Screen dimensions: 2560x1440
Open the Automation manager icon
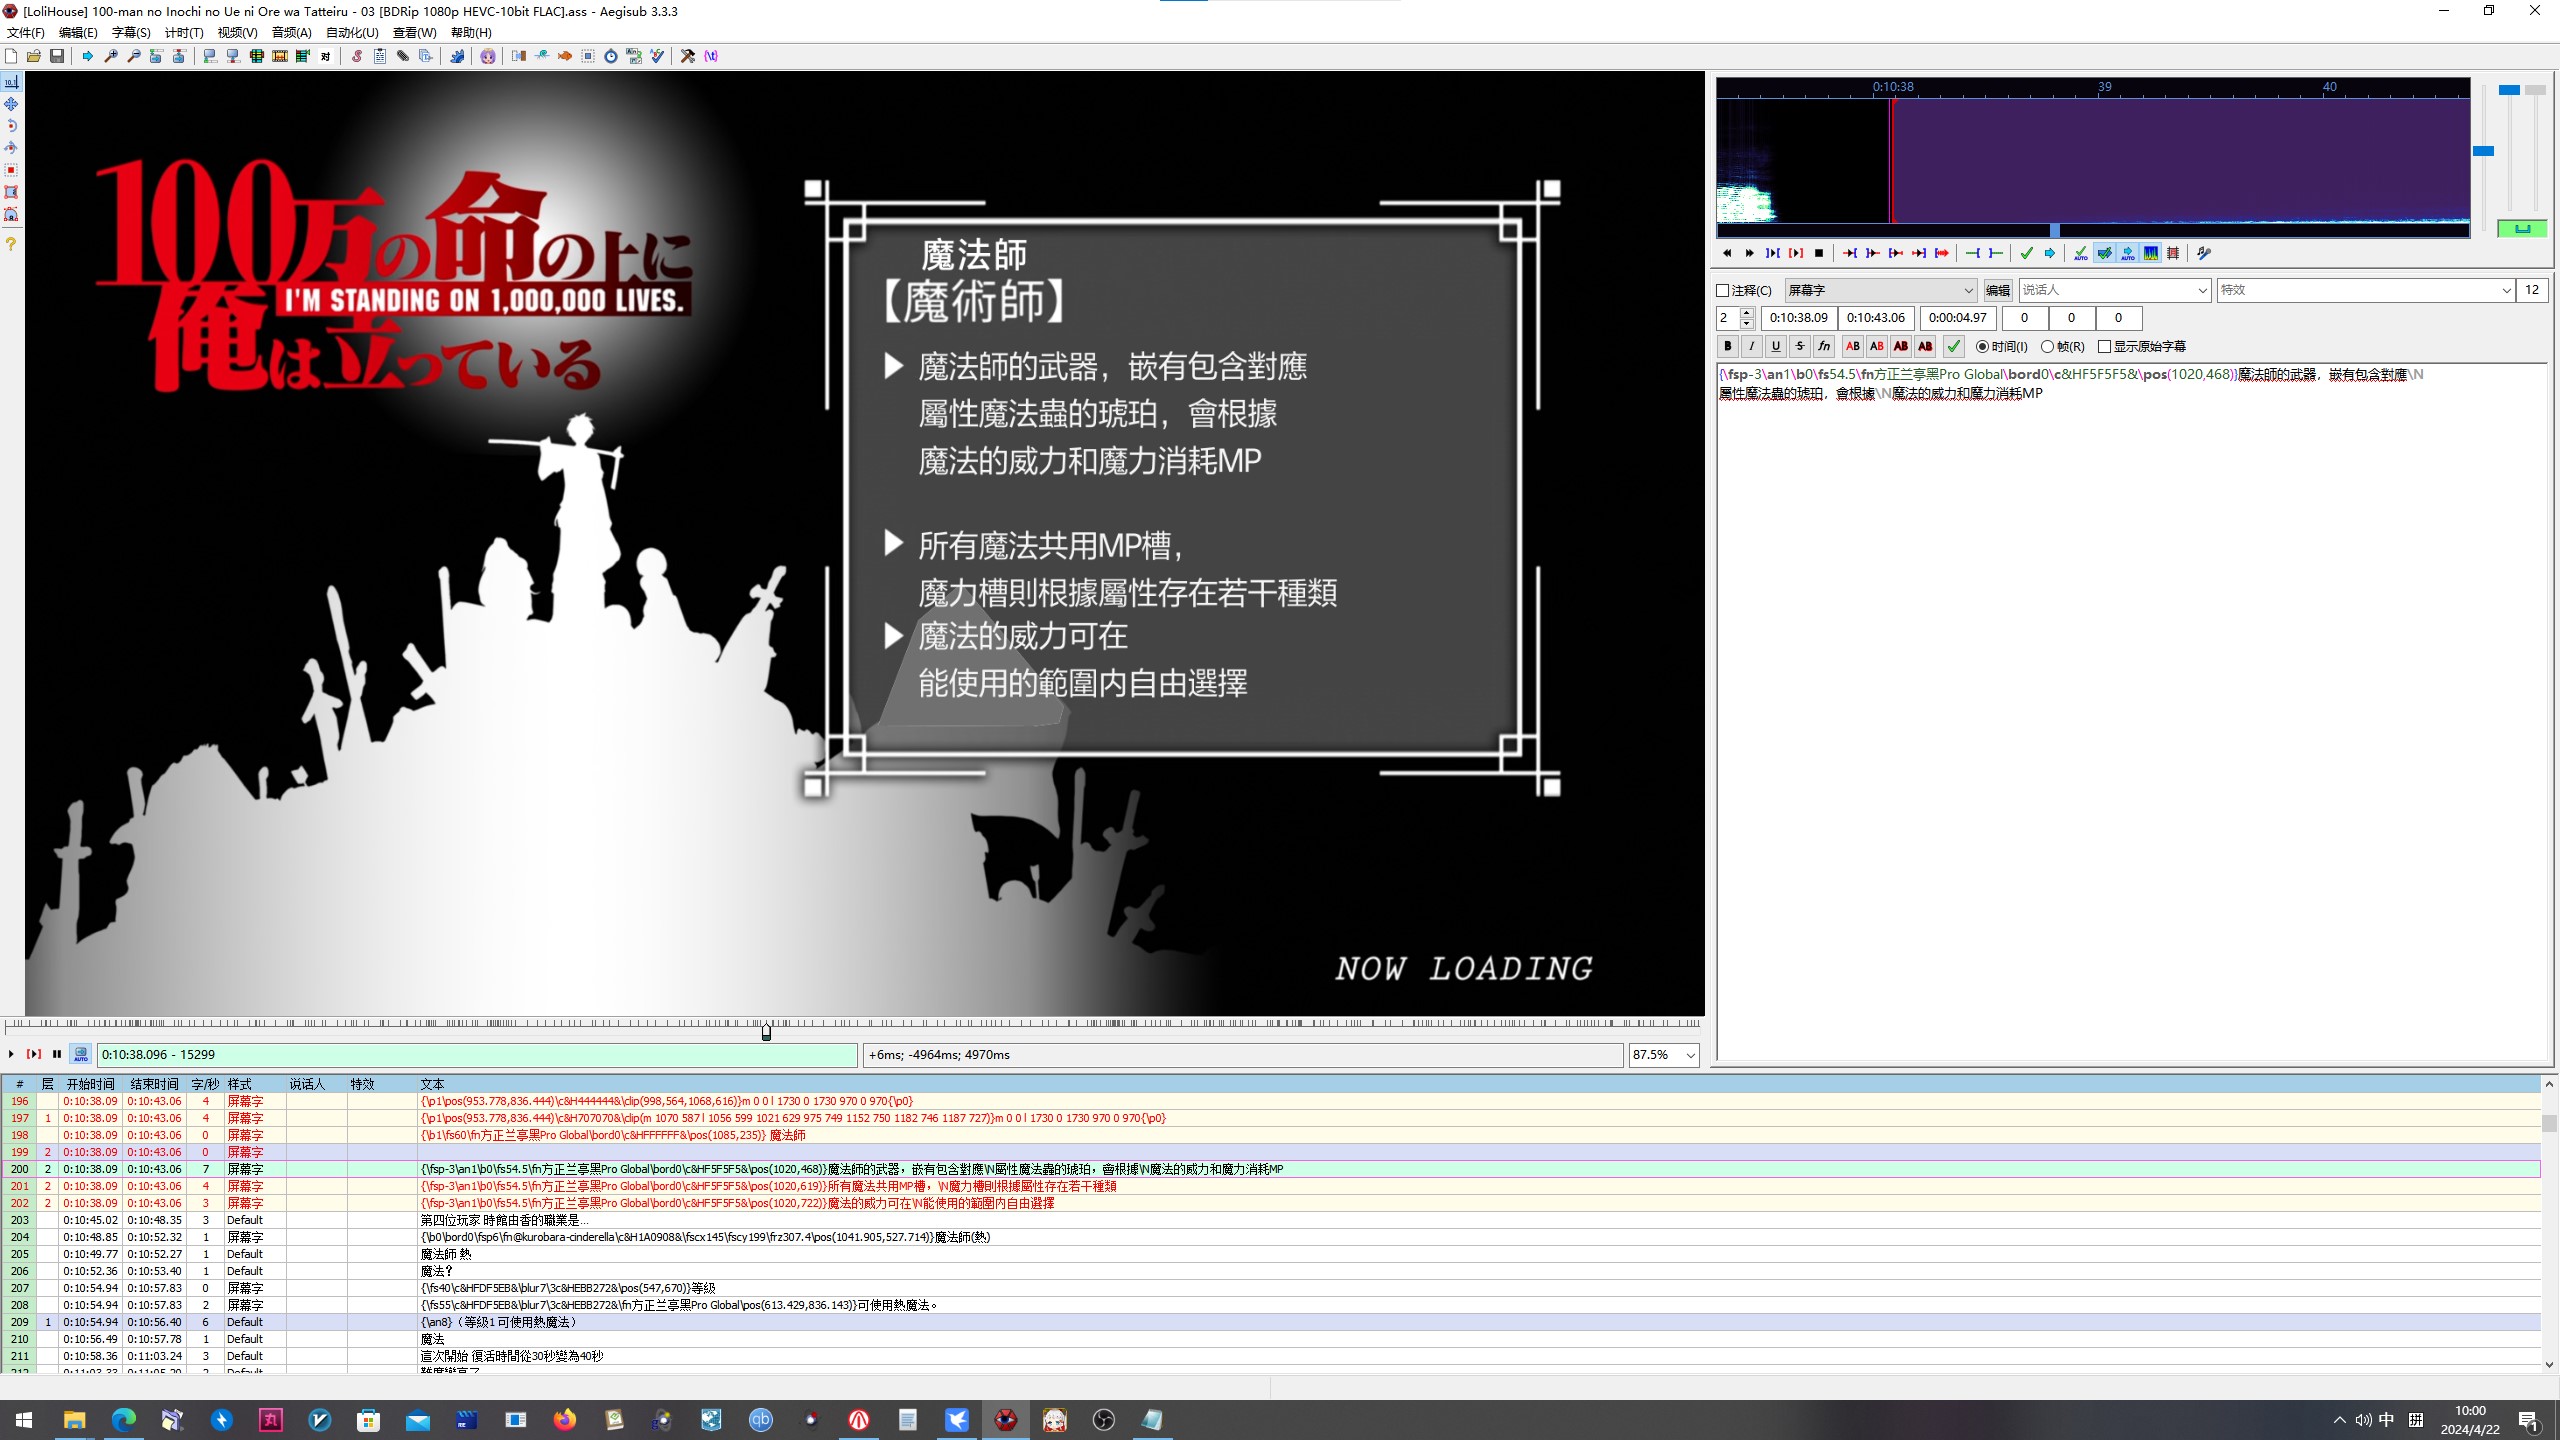(457, 56)
